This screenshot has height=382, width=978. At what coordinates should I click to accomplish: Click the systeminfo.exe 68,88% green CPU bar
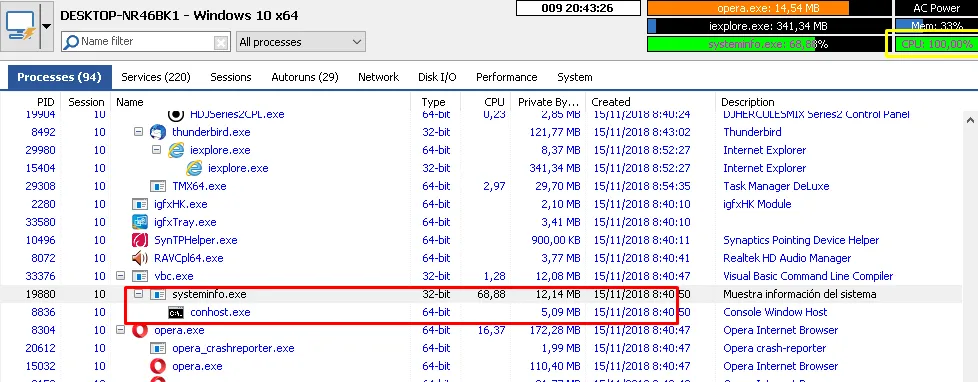(770, 44)
